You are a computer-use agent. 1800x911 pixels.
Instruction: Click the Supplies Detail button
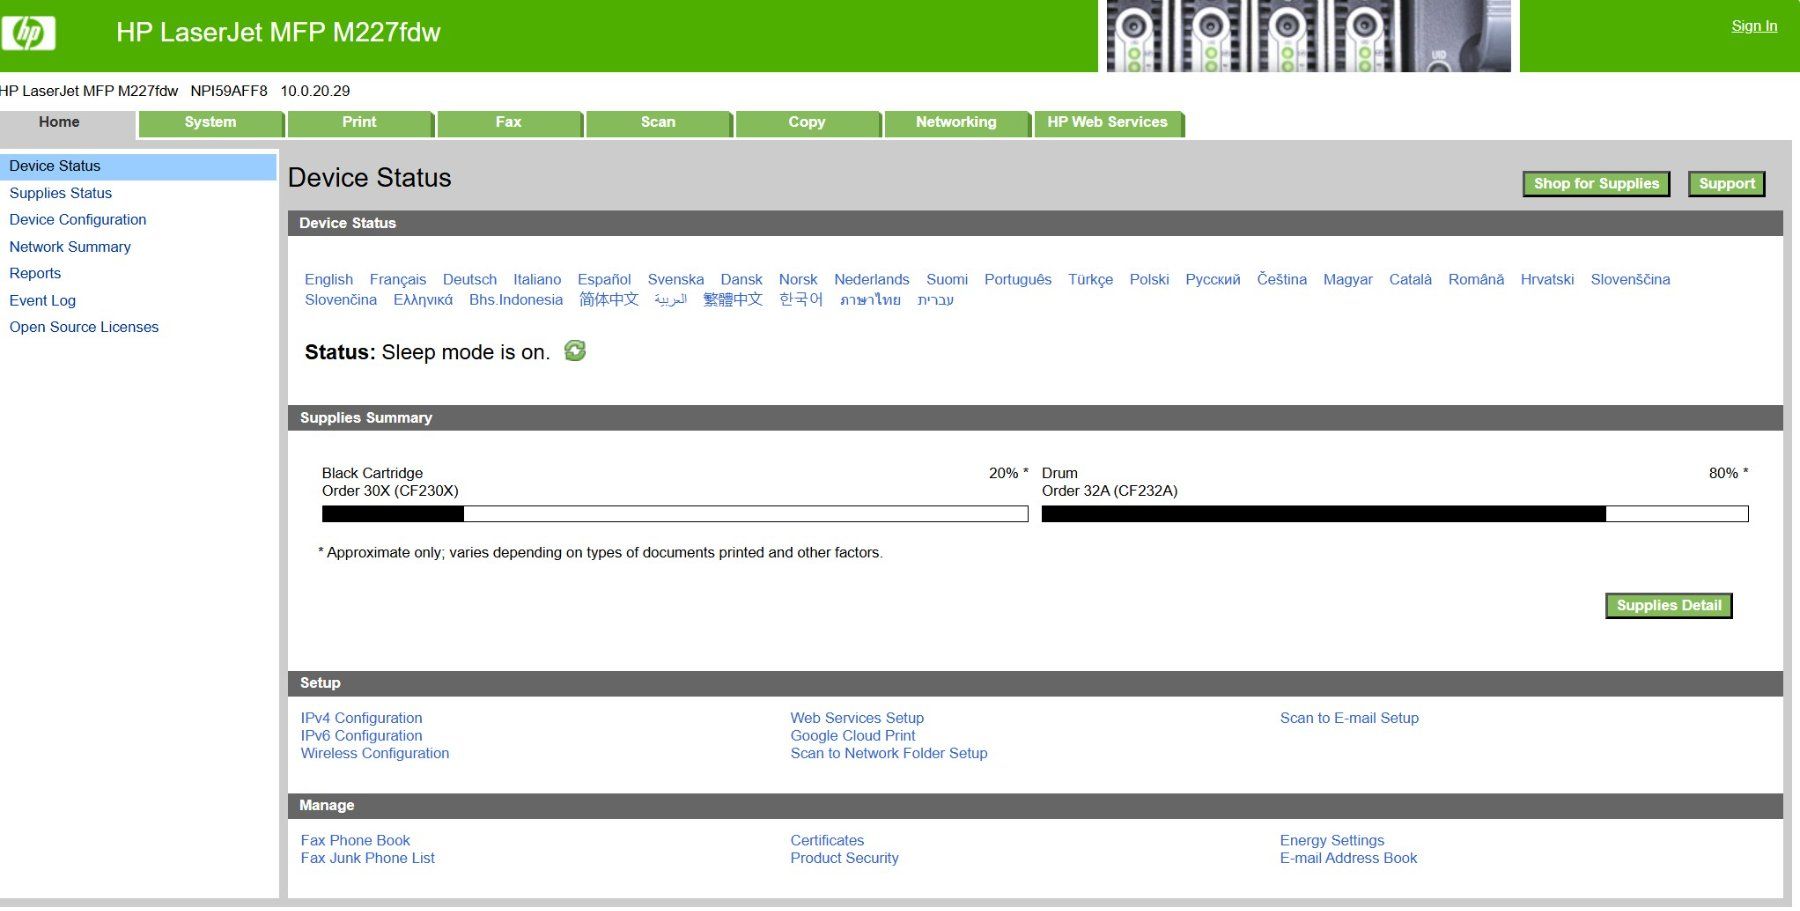1669,606
